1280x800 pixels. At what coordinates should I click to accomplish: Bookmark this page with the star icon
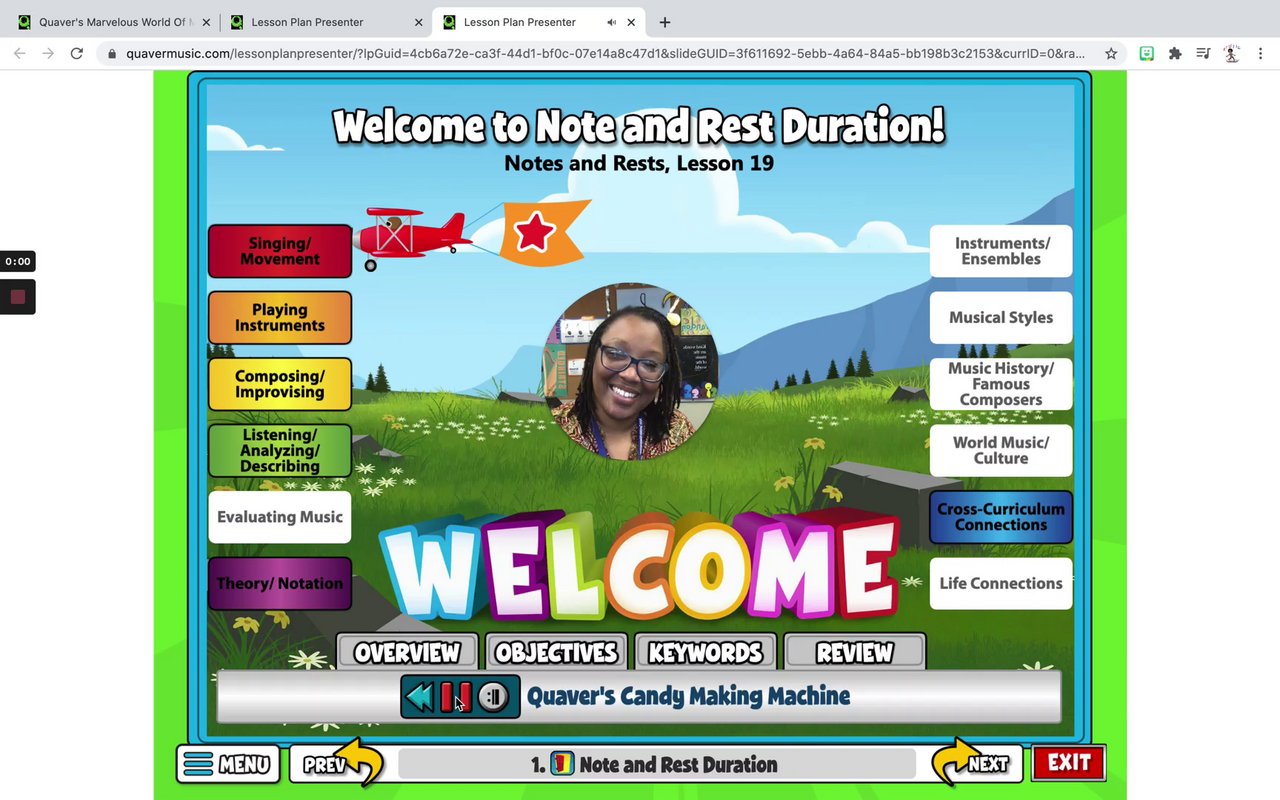(x=1111, y=54)
